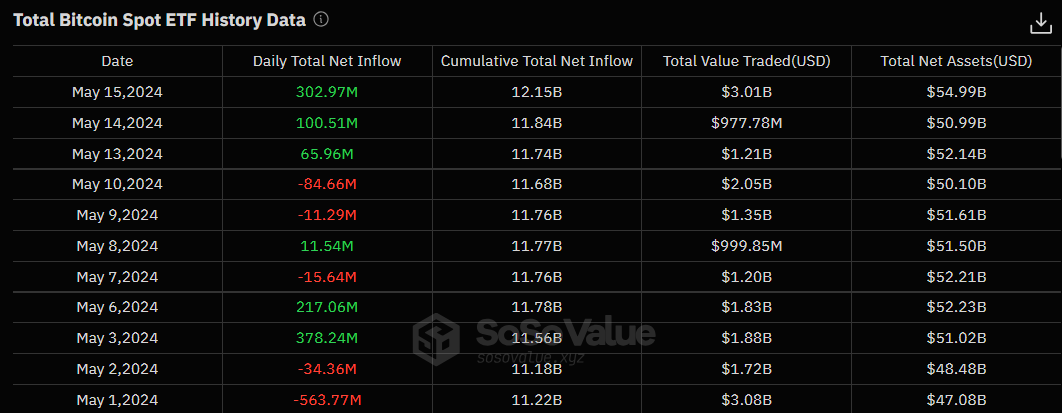Click the $54.99B net assets value

956,92
